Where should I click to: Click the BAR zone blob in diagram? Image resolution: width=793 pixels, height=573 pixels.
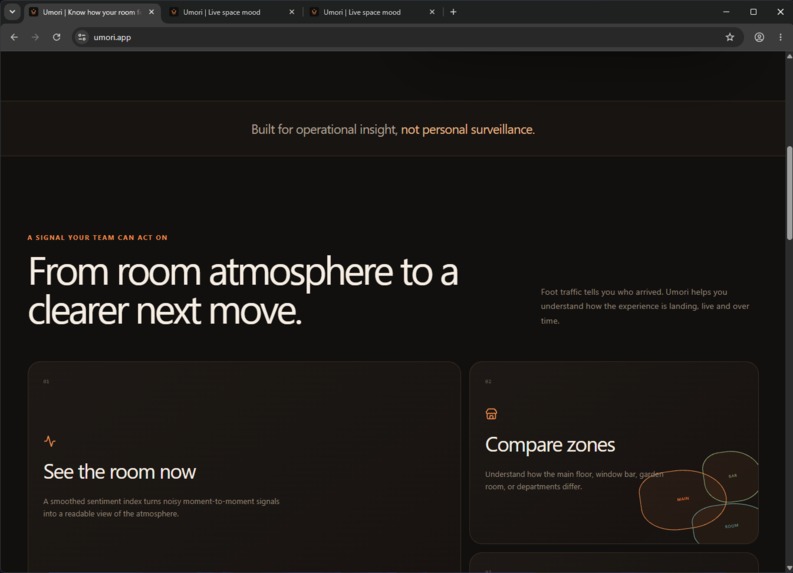click(733, 476)
